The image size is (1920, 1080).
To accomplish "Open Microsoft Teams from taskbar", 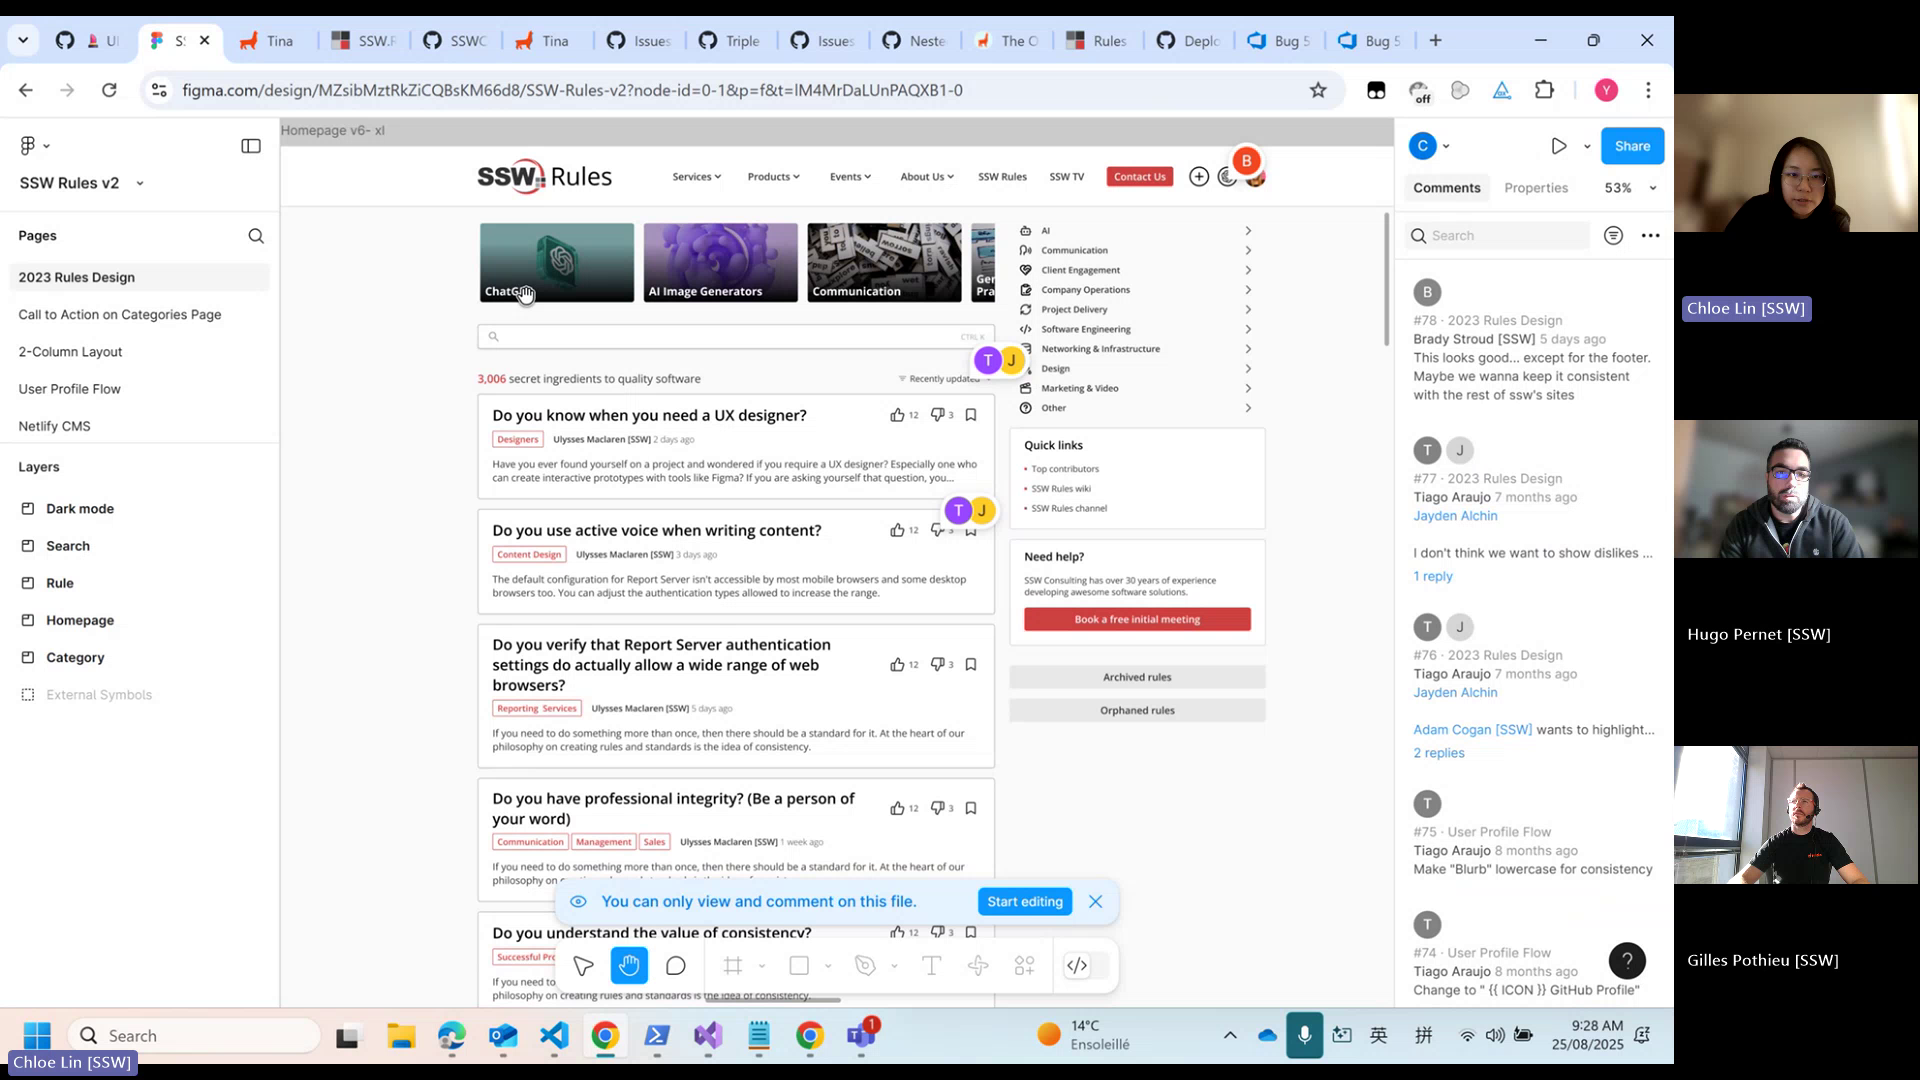I will click(861, 1036).
